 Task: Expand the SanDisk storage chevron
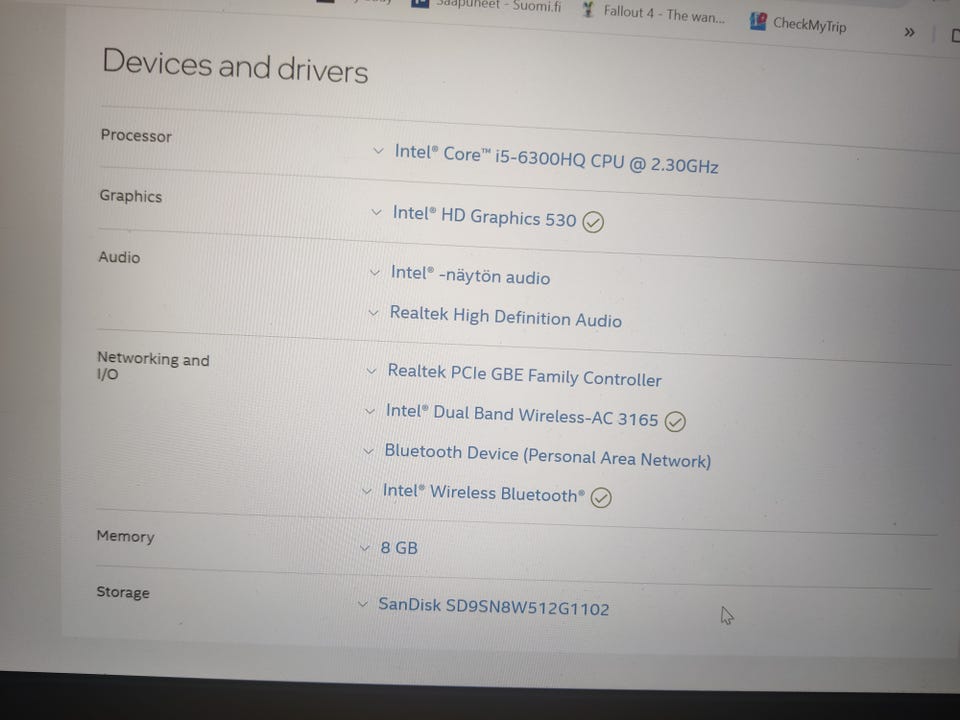click(x=363, y=604)
